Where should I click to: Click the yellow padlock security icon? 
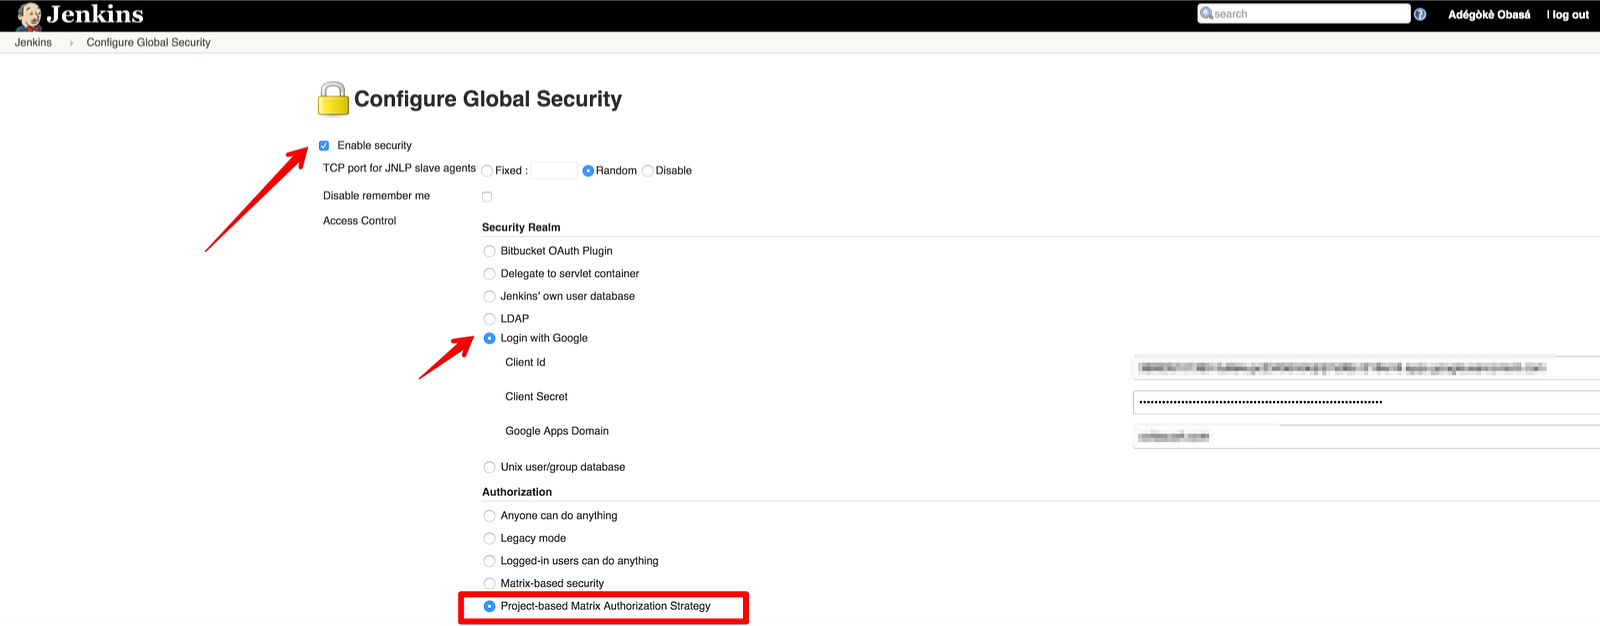pos(333,99)
